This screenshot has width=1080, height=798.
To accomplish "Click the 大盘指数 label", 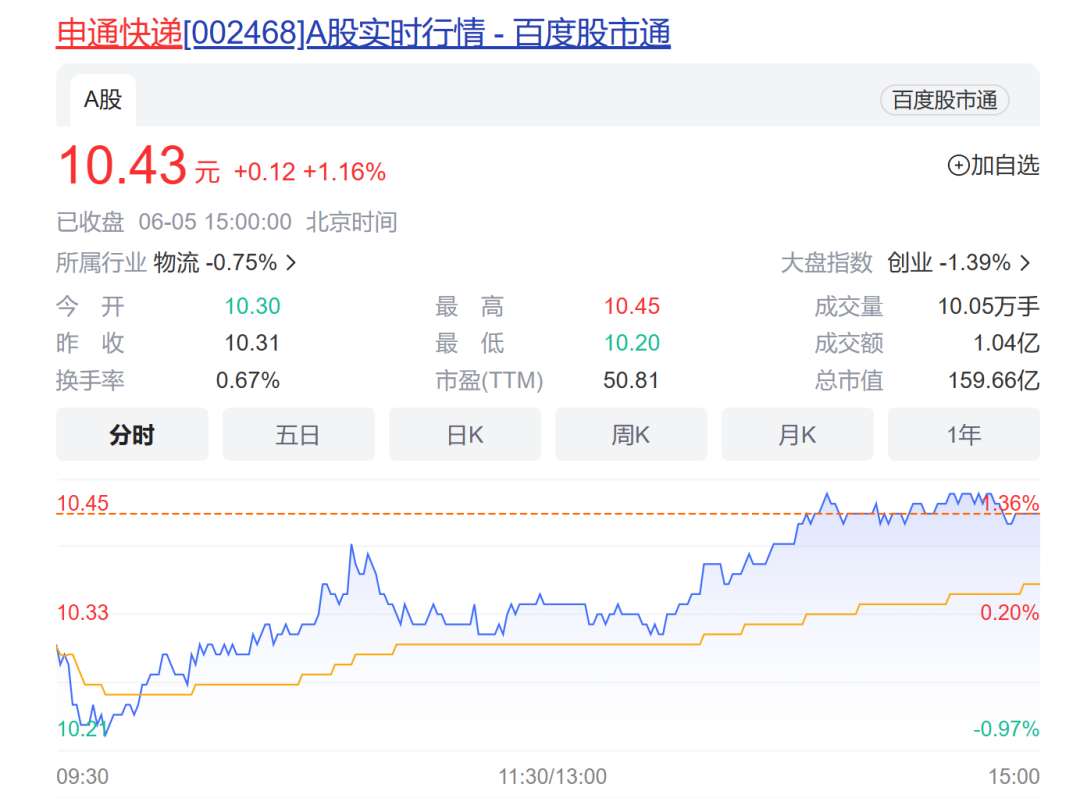I will pos(827,263).
